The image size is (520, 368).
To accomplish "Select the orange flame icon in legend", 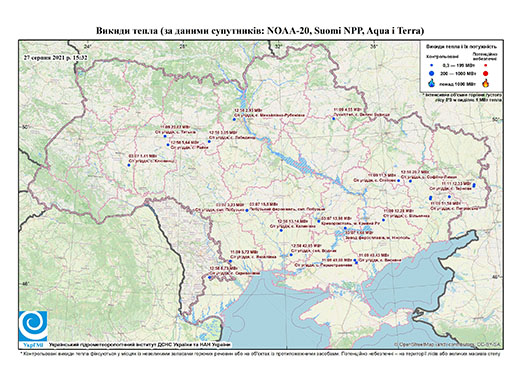I will [486, 83].
